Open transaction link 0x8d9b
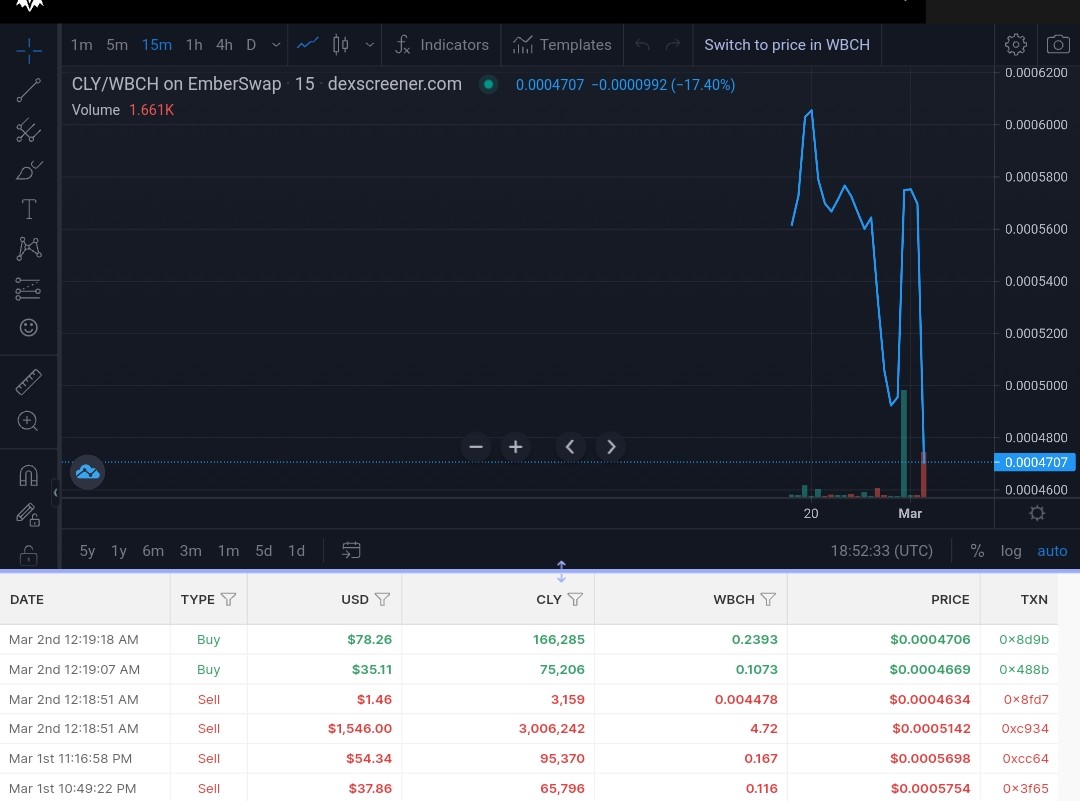 pos(1024,639)
